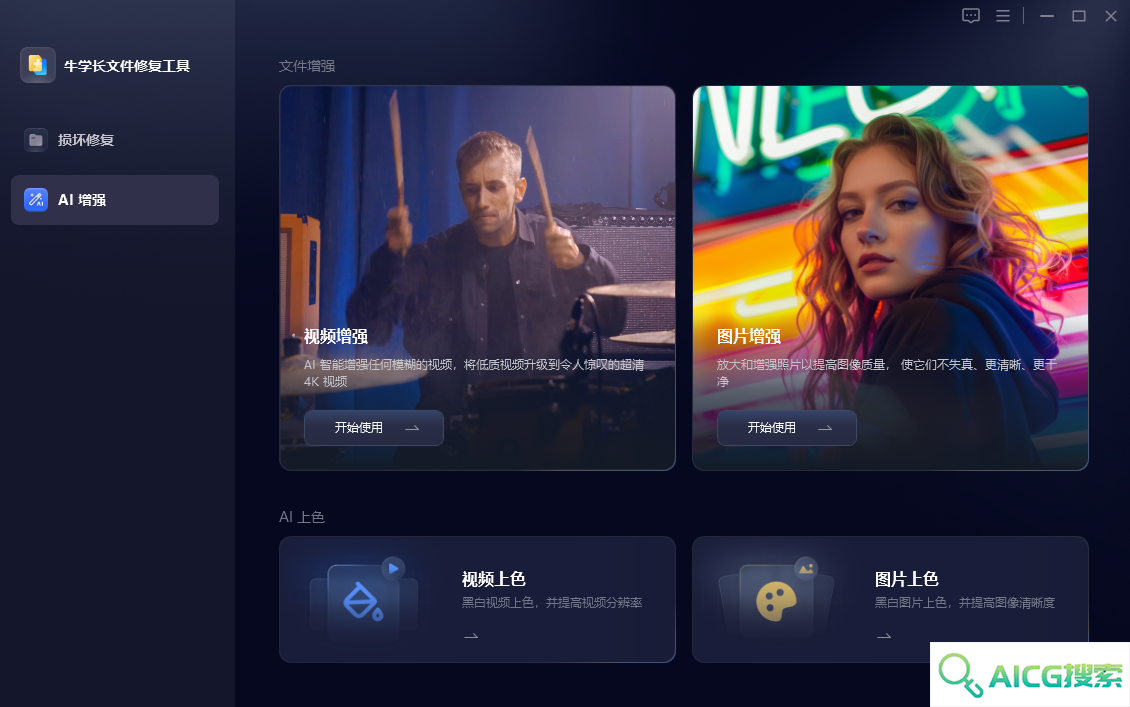The height and width of the screenshot is (707, 1130).
Task: Open the feedback message icon
Action: pos(971,16)
